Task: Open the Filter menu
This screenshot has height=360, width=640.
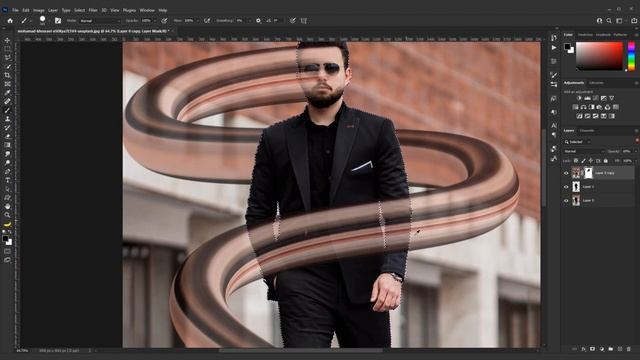Action: pyautogui.click(x=93, y=10)
